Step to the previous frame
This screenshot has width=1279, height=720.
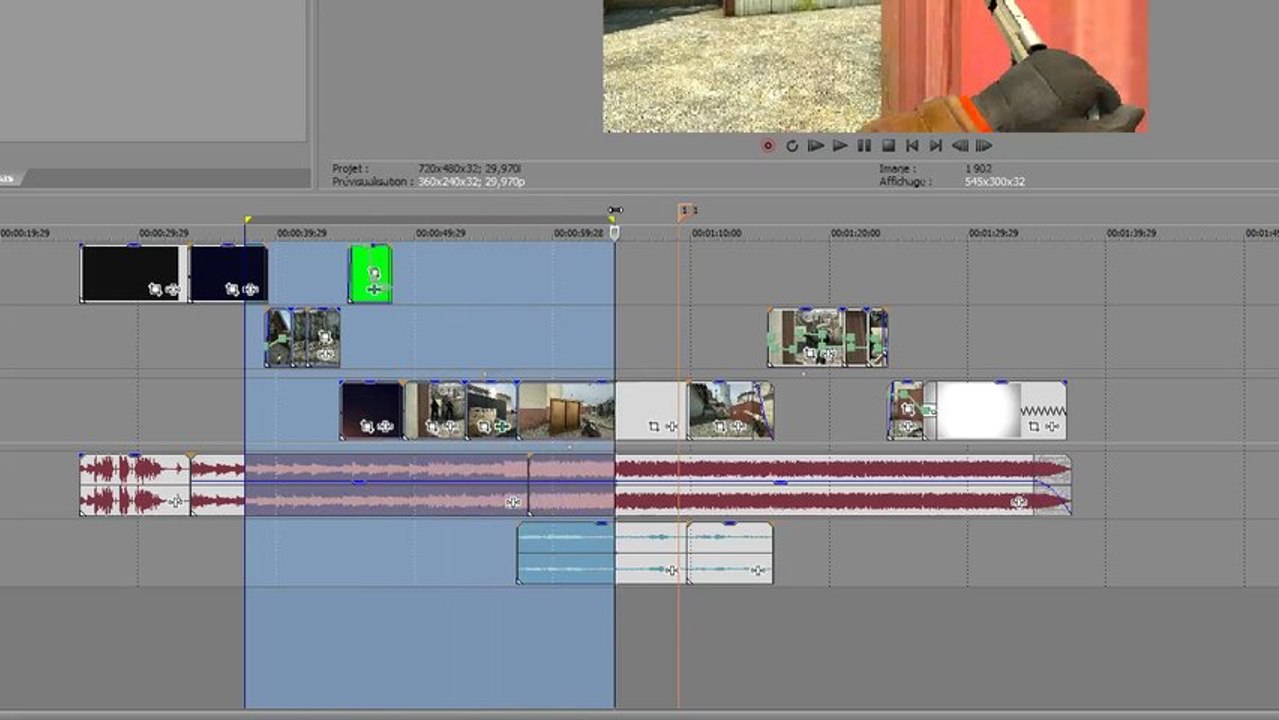coord(960,146)
